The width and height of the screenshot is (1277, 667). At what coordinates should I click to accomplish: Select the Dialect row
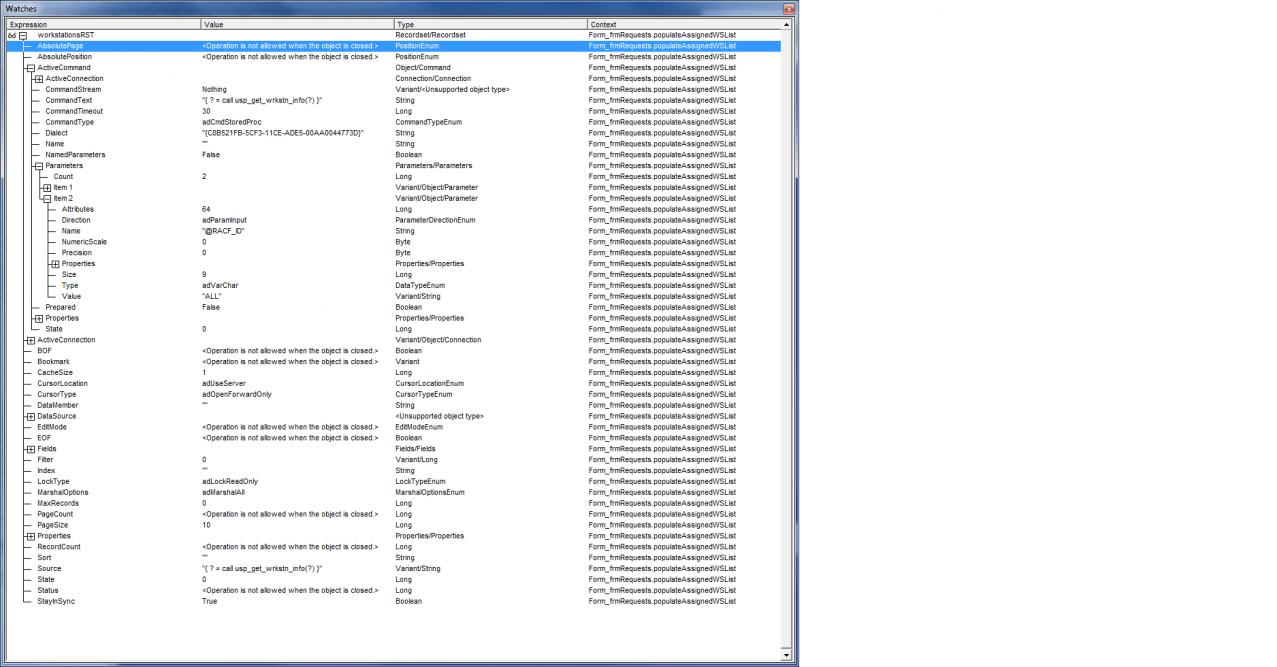tap(393, 133)
